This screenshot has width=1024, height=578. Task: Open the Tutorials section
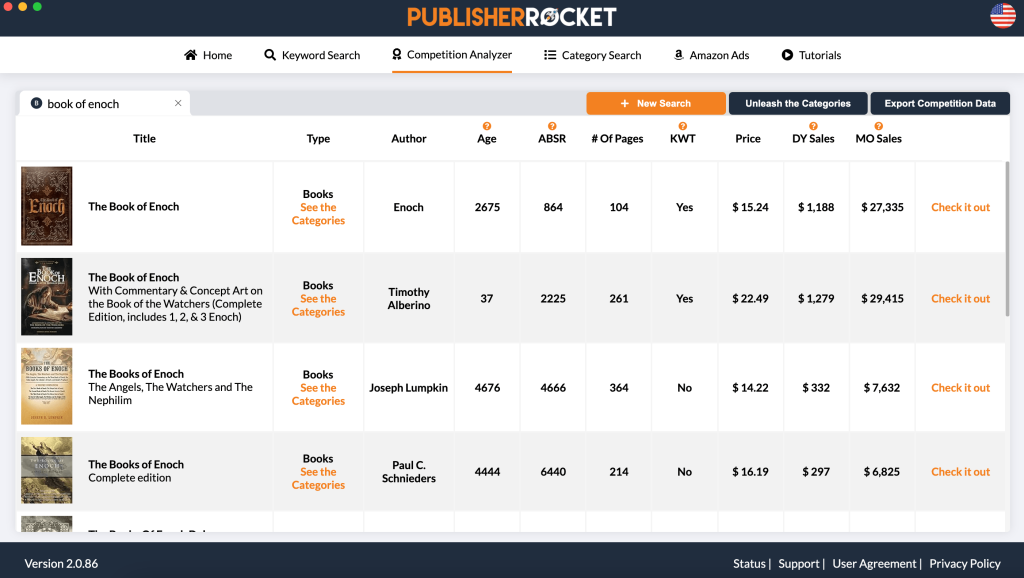click(811, 55)
